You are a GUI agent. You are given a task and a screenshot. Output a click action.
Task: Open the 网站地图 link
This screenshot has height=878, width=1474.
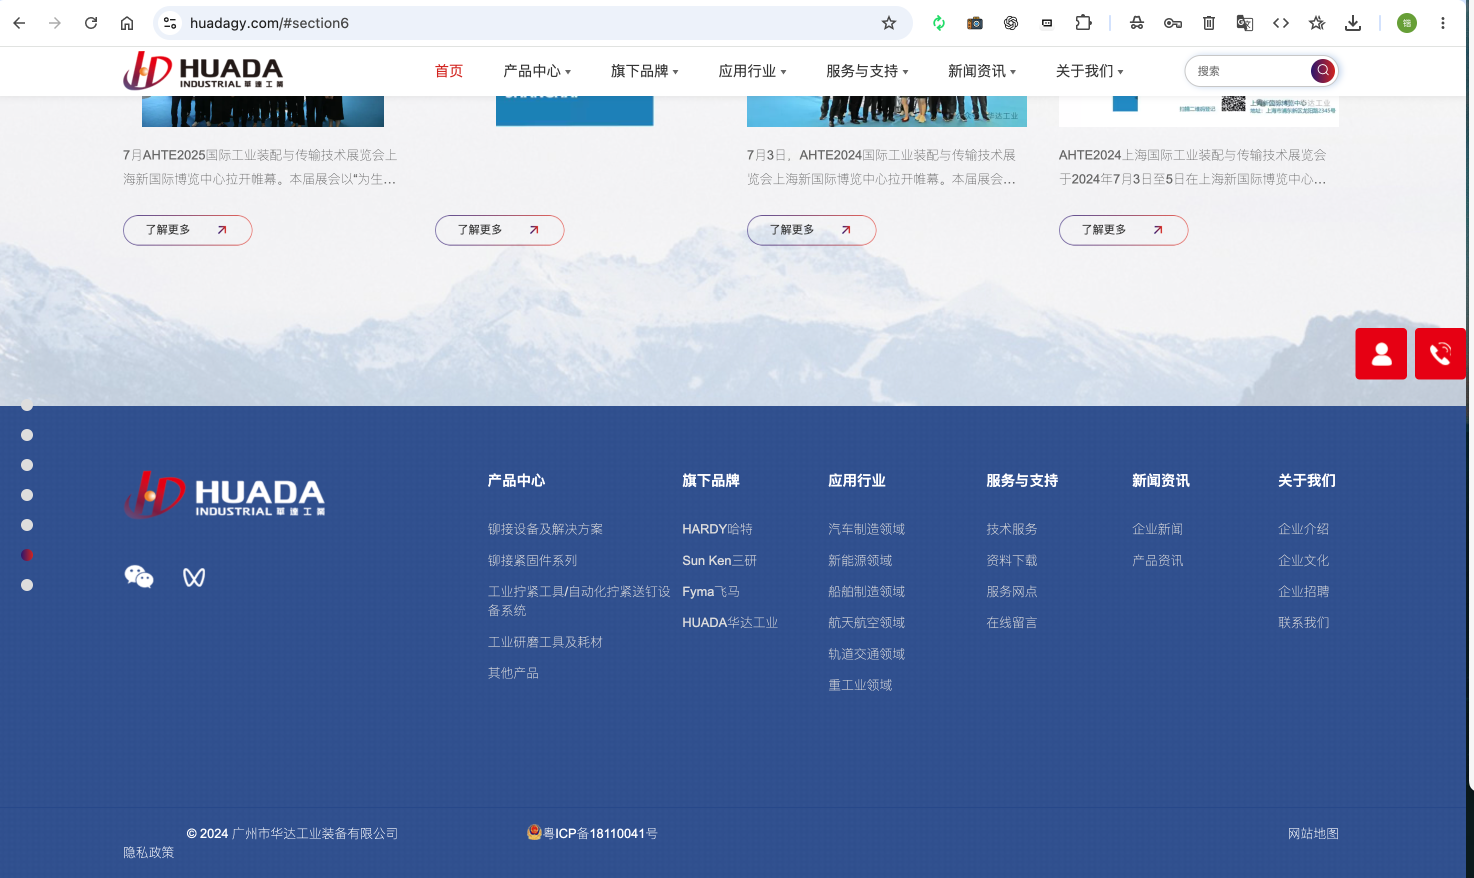1313,833
